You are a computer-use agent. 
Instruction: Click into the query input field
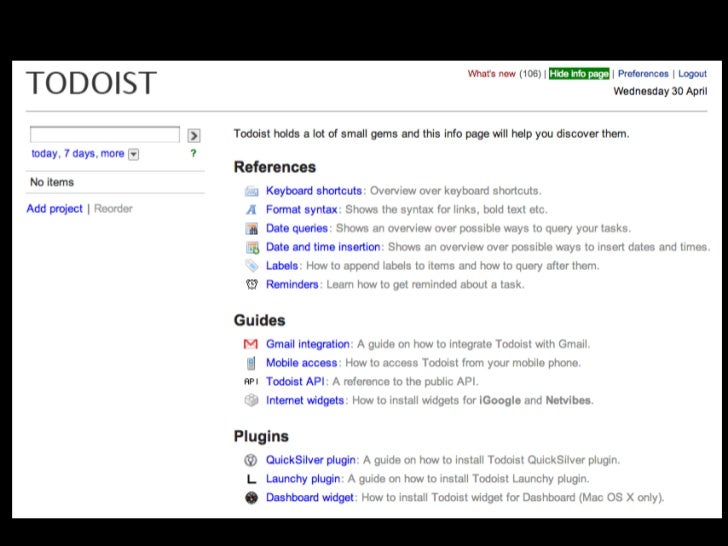[105, 135]
